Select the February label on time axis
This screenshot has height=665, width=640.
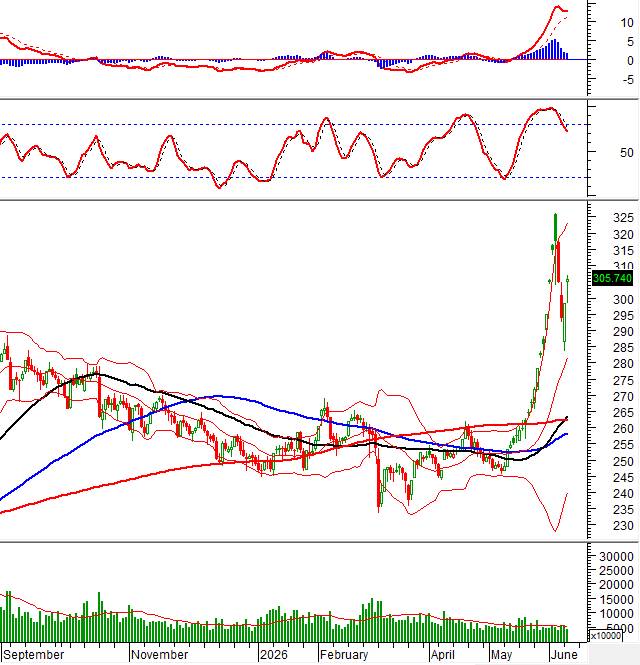344,654
